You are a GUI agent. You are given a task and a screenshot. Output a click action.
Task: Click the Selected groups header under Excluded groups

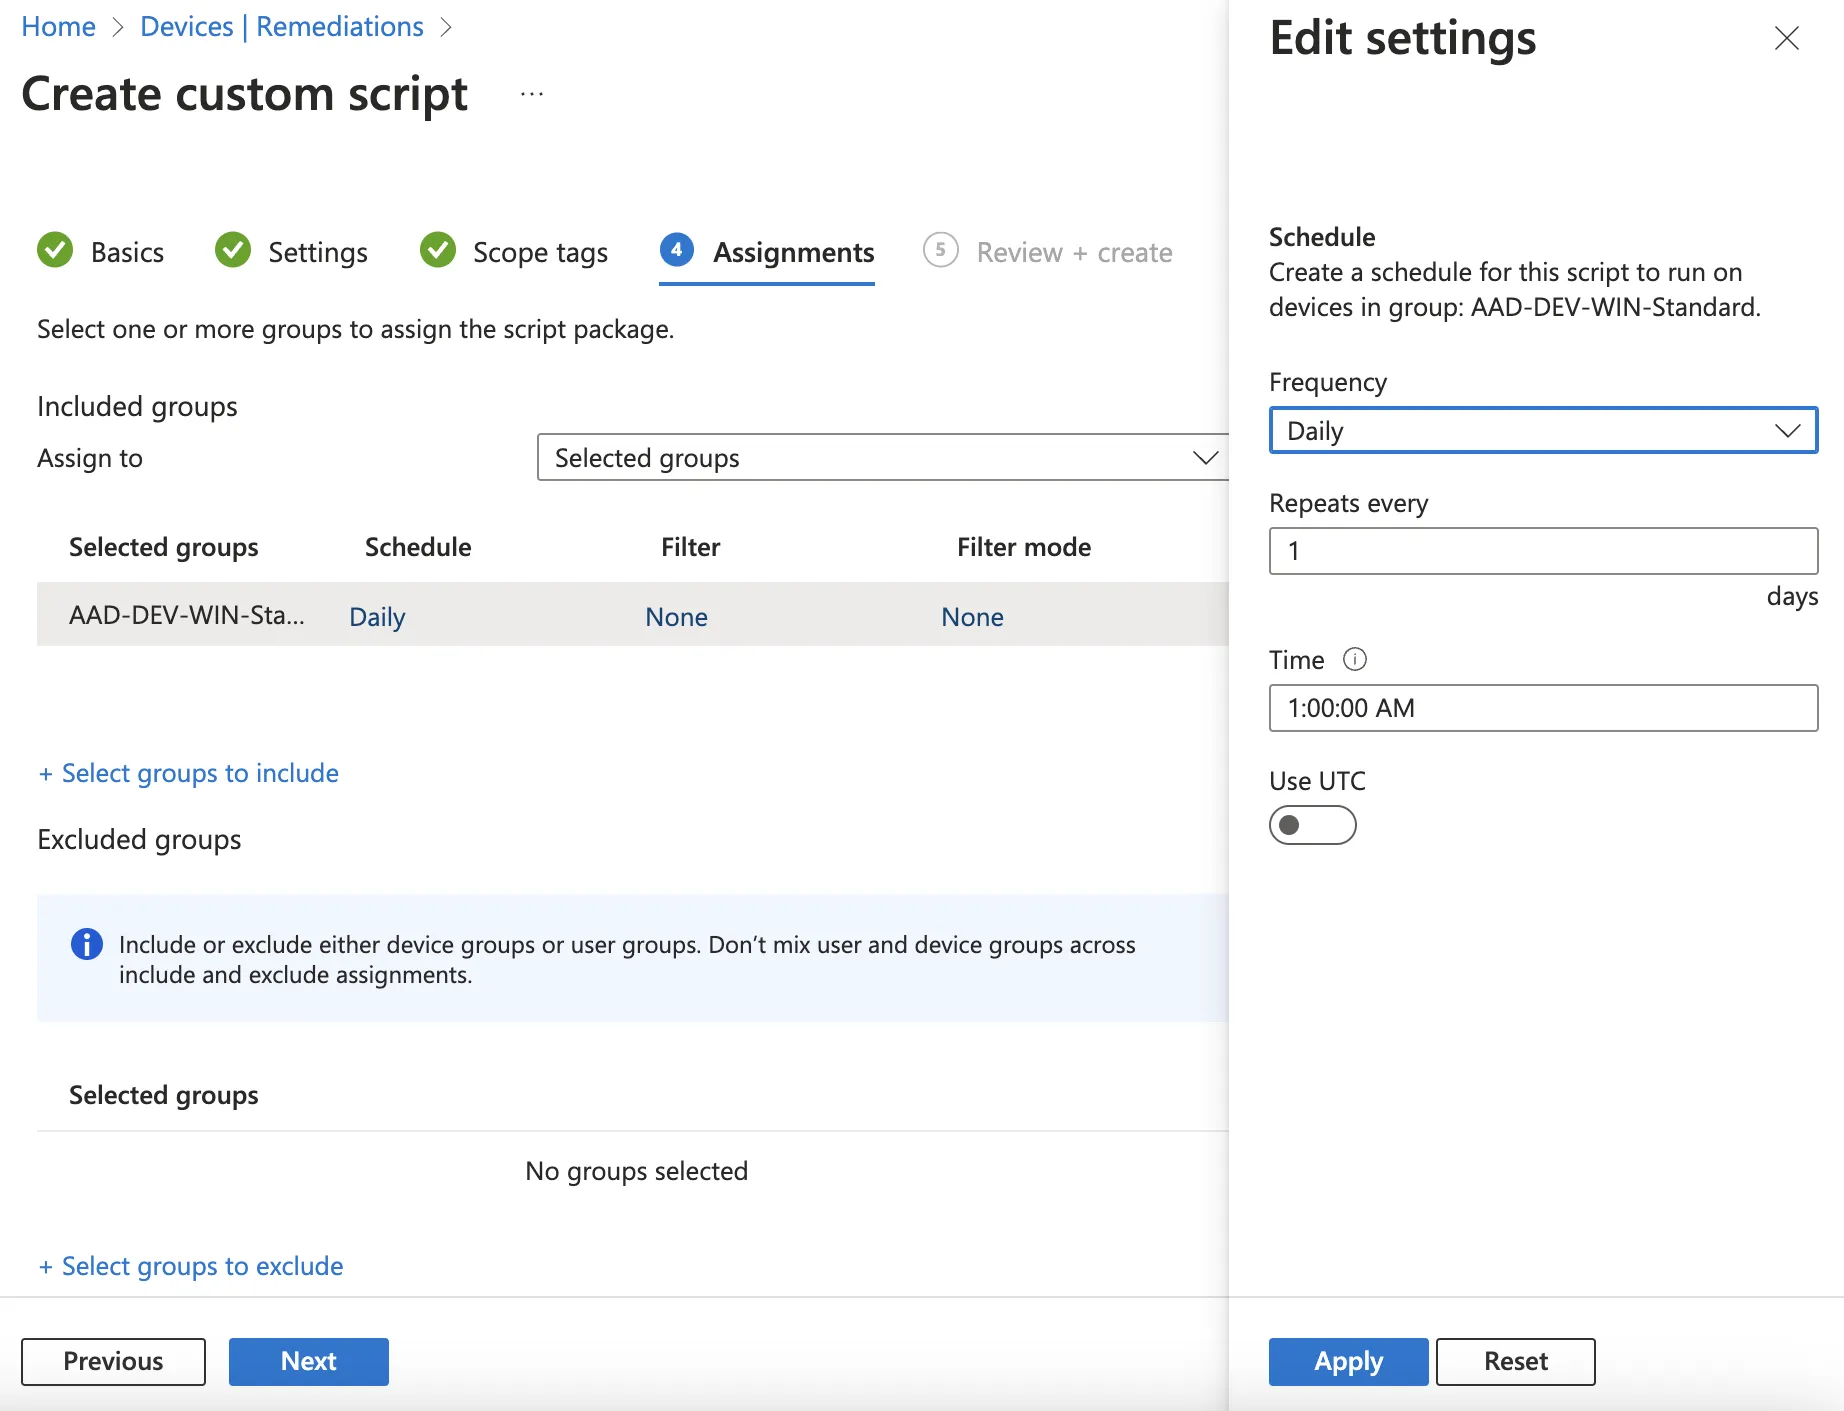point(163,1095)
